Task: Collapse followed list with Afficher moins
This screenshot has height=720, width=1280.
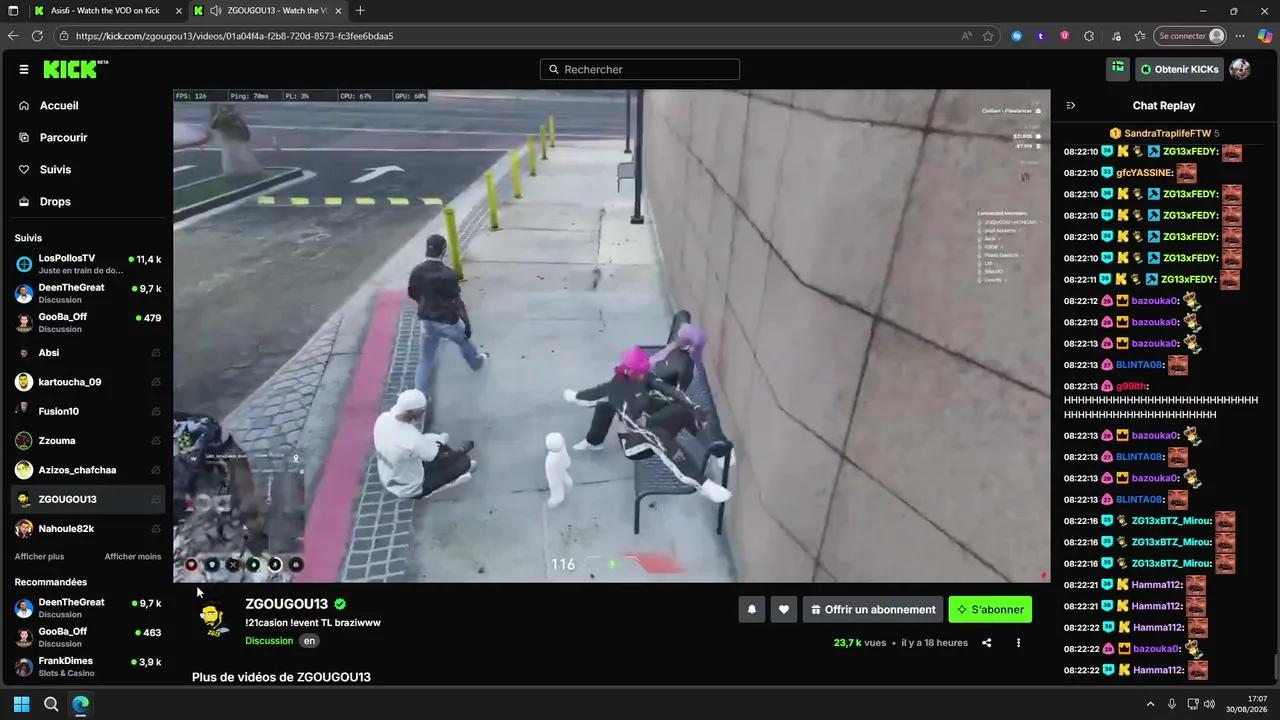Action: (x=133, y=556)
